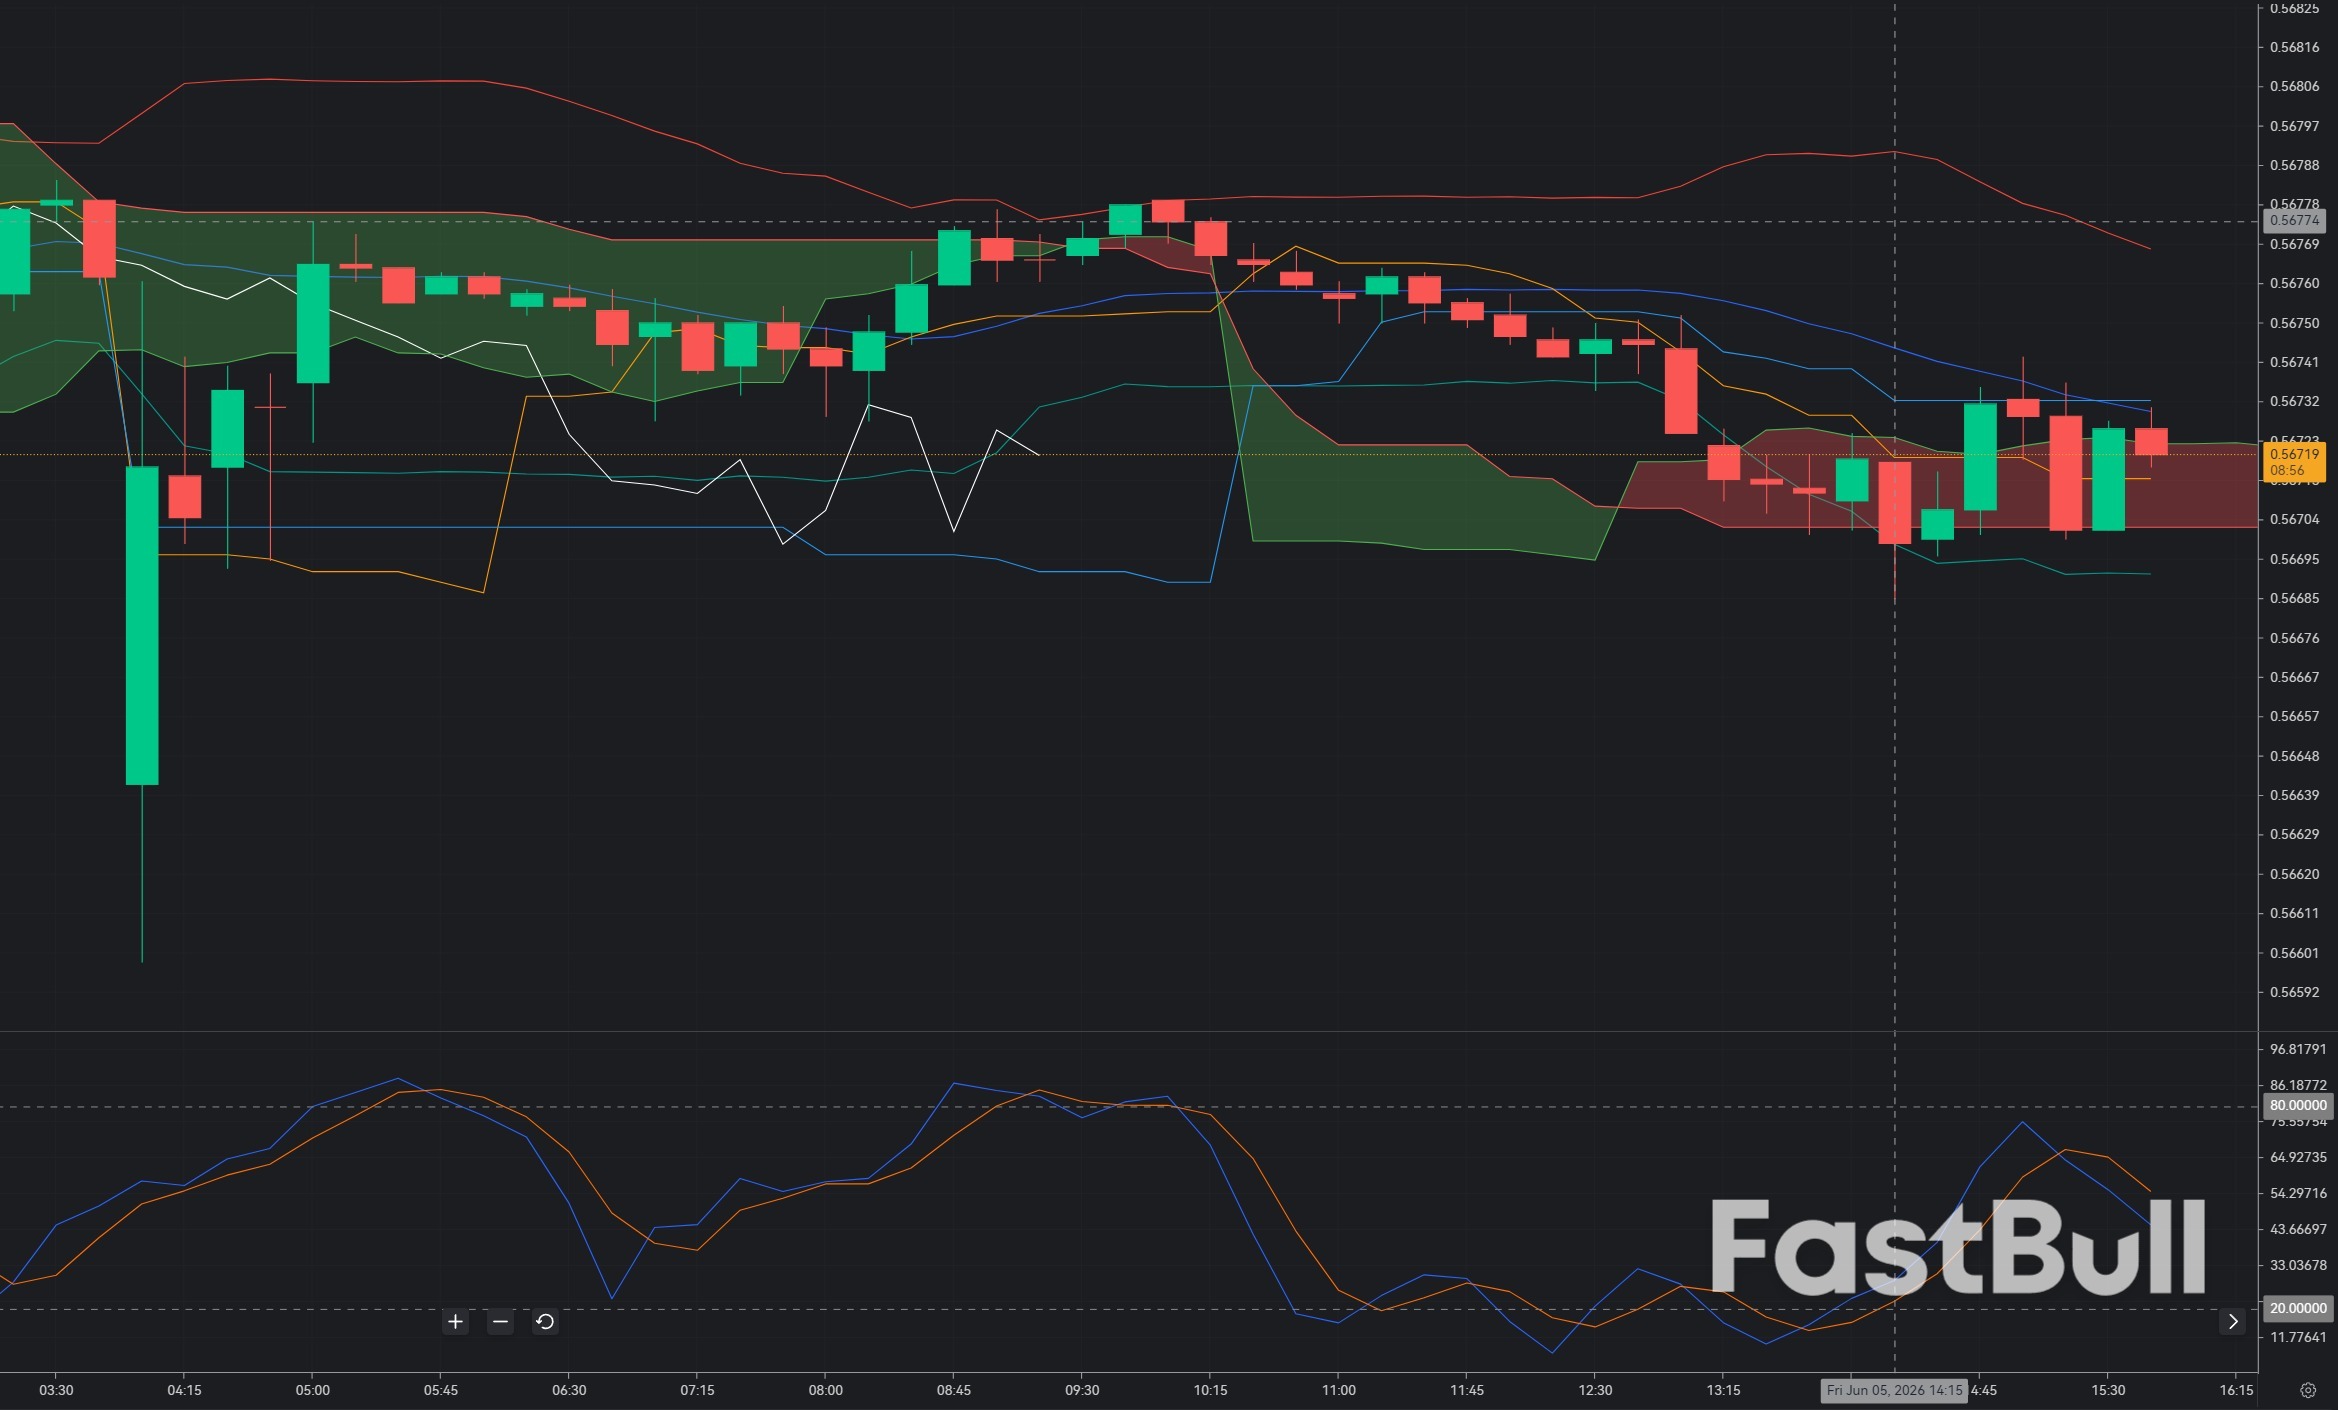Screen dimensions: 2338x1410
Task: Open chart settings gear in bottom corner
Action: click(2308, 1390)
